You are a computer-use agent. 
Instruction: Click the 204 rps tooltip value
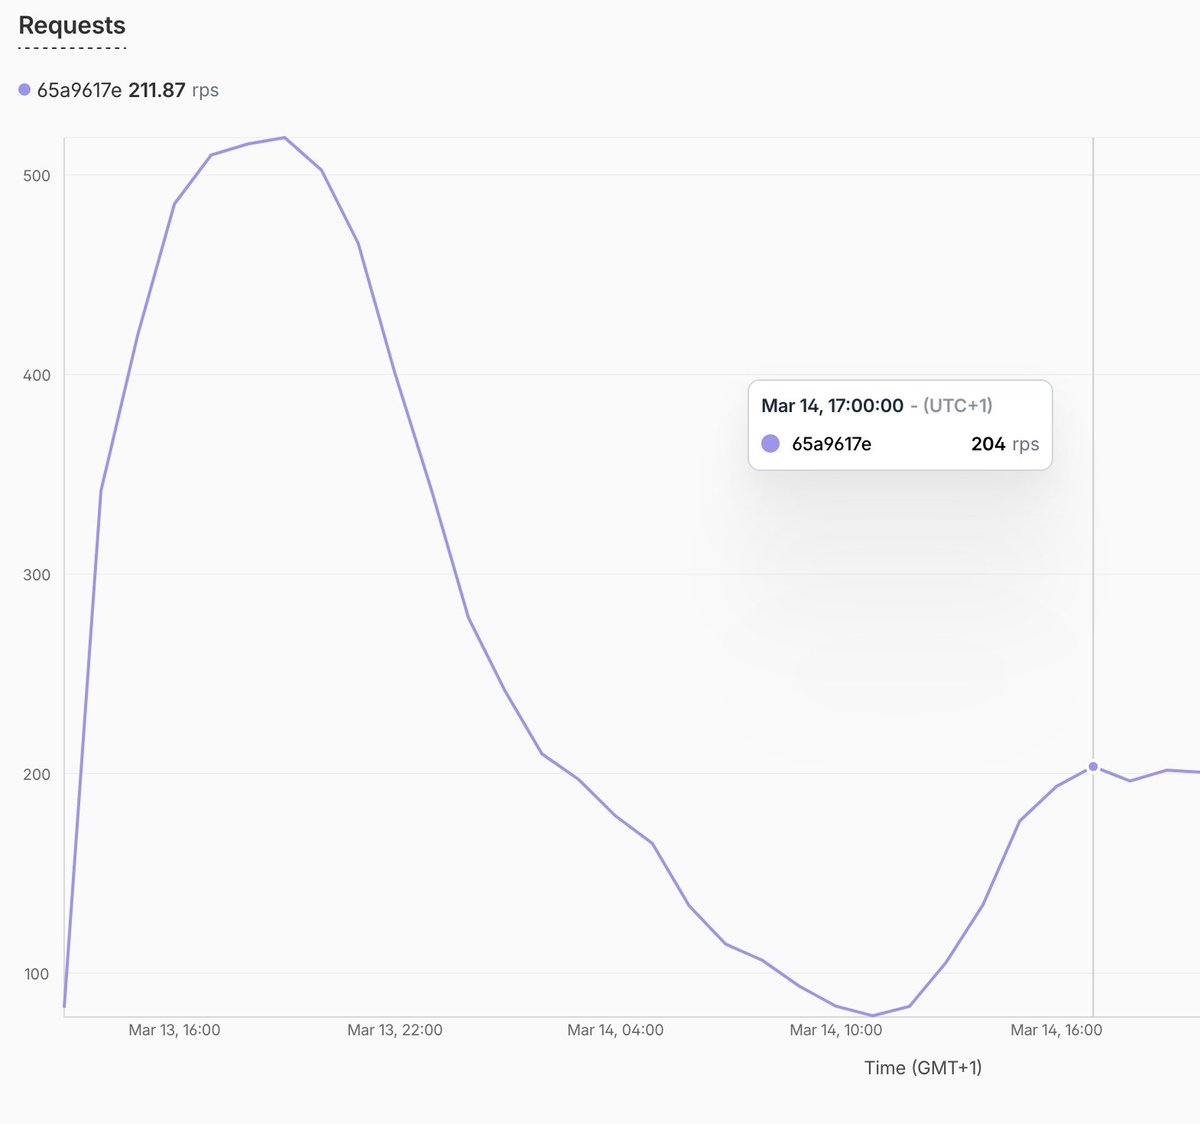(x=1005, y=444)
